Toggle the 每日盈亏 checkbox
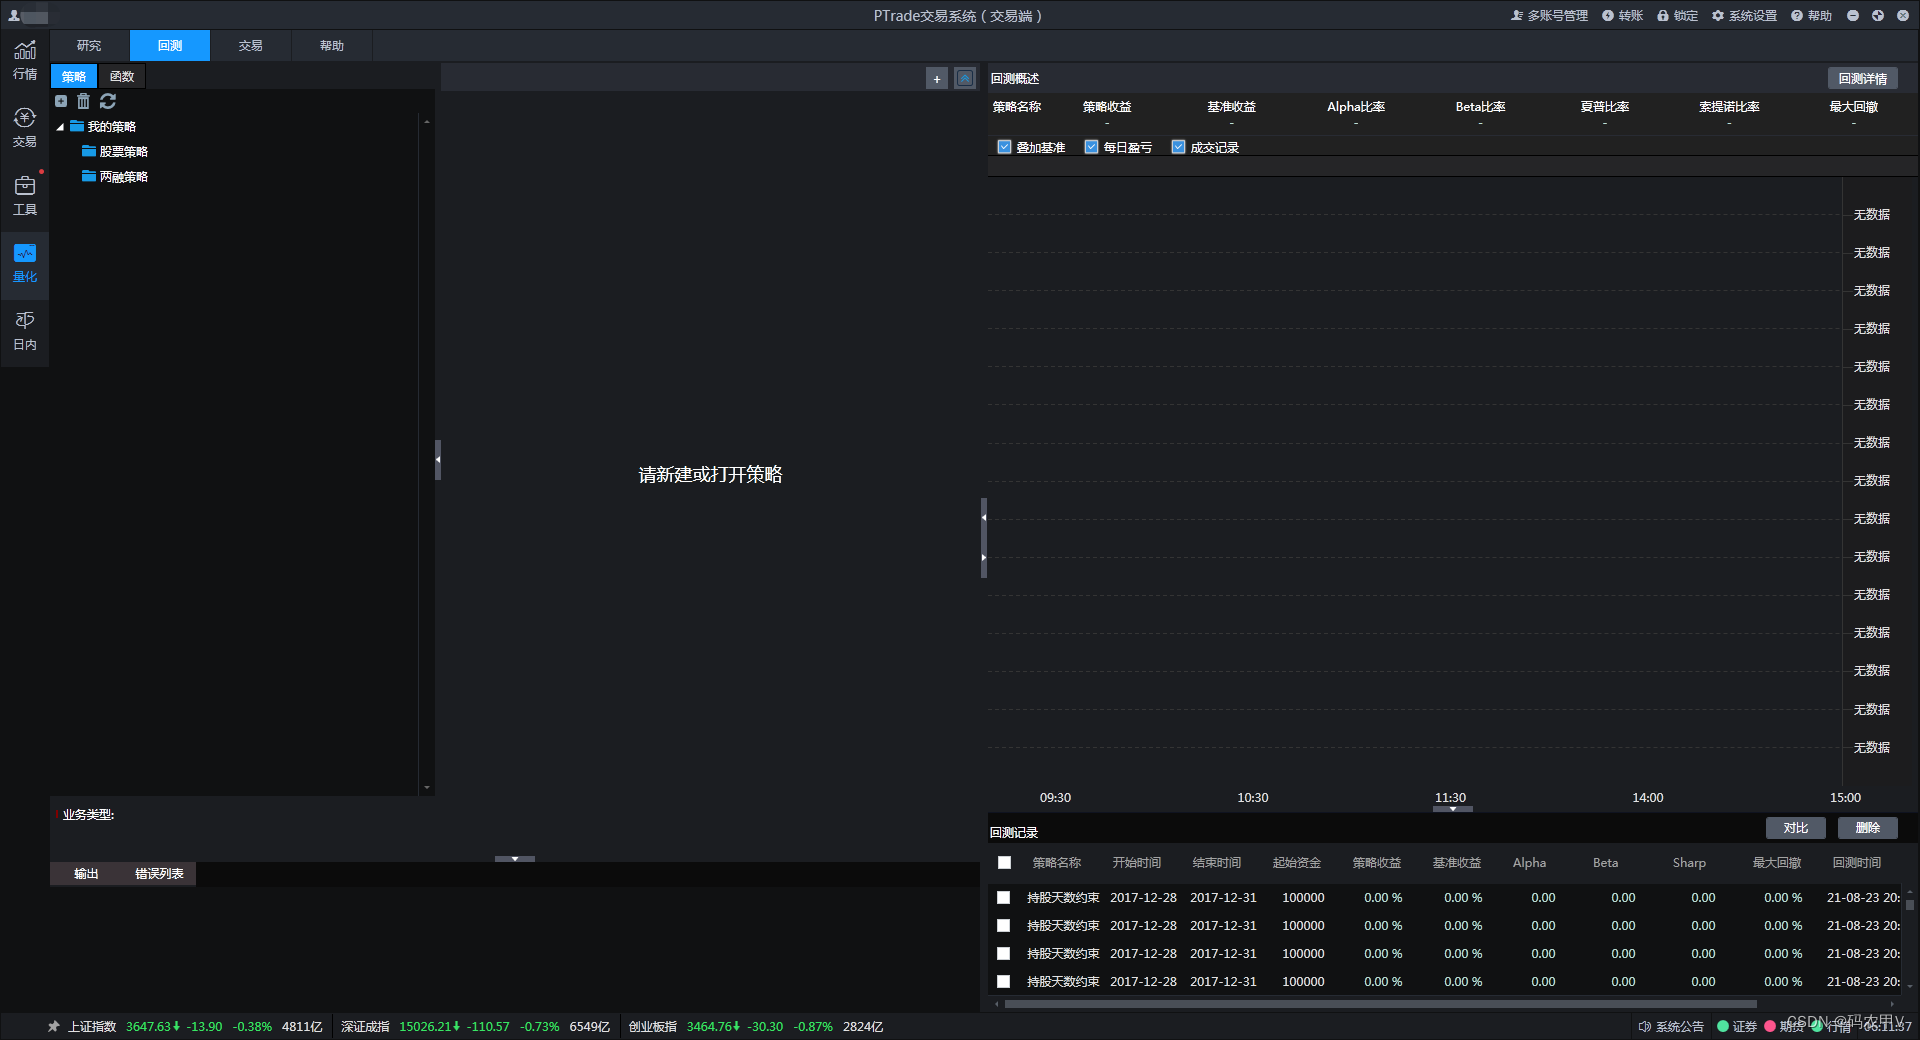Screen dimensions: 1920x1040 coord(1092,147)
